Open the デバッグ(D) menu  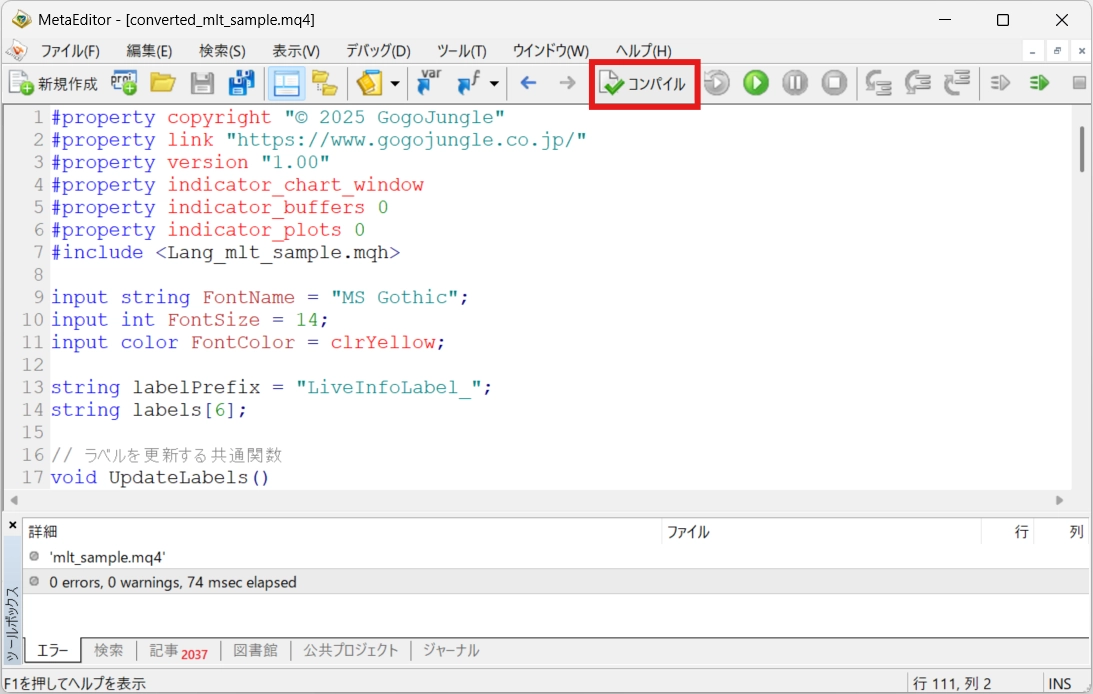coord(378,51)
